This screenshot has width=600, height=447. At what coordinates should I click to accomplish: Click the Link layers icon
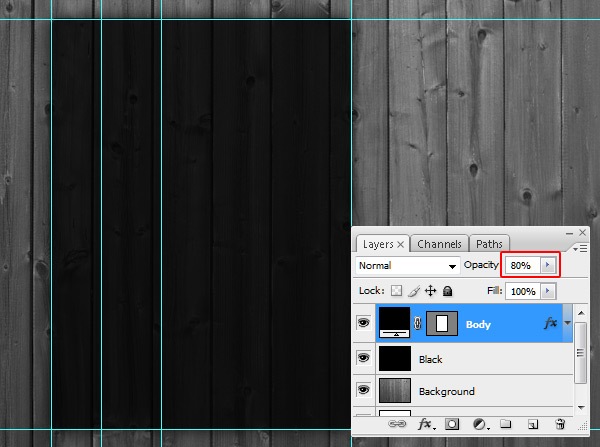(x=399, y=425)
